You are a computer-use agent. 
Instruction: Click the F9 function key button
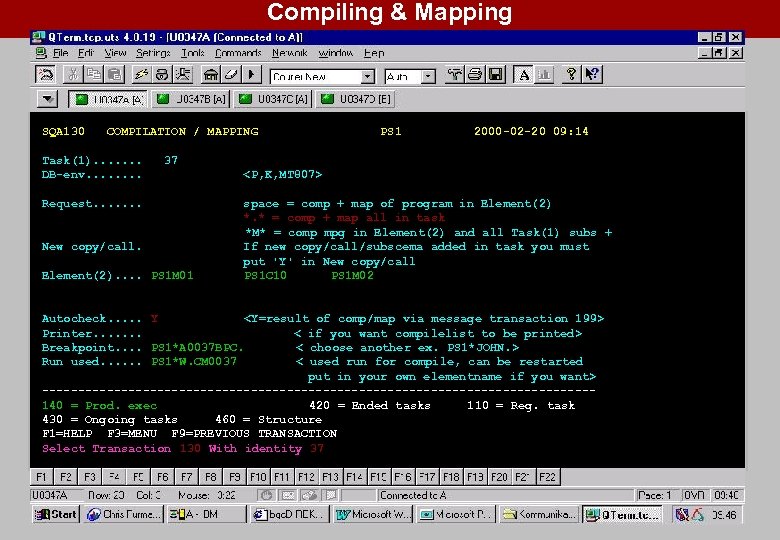point(235,477)
